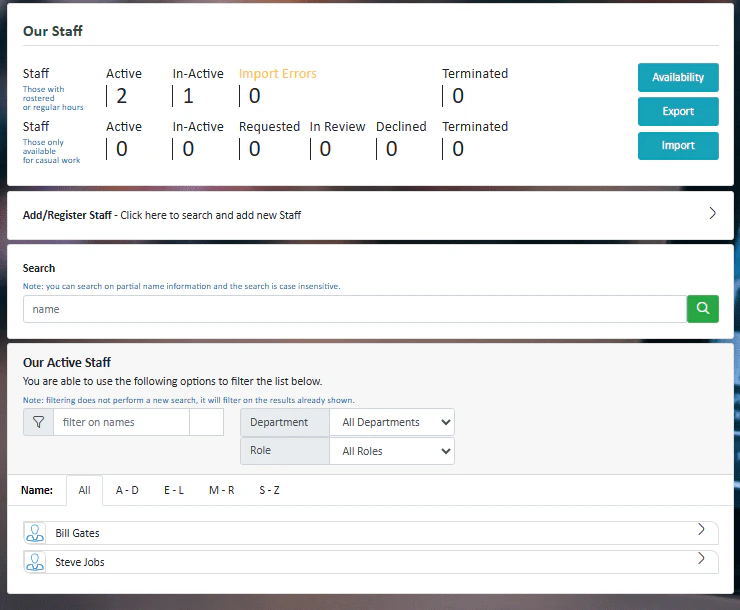Viewport: 740px width, 610px height.
Task: Click the Import Errors heading
Action: pos(278,74)
